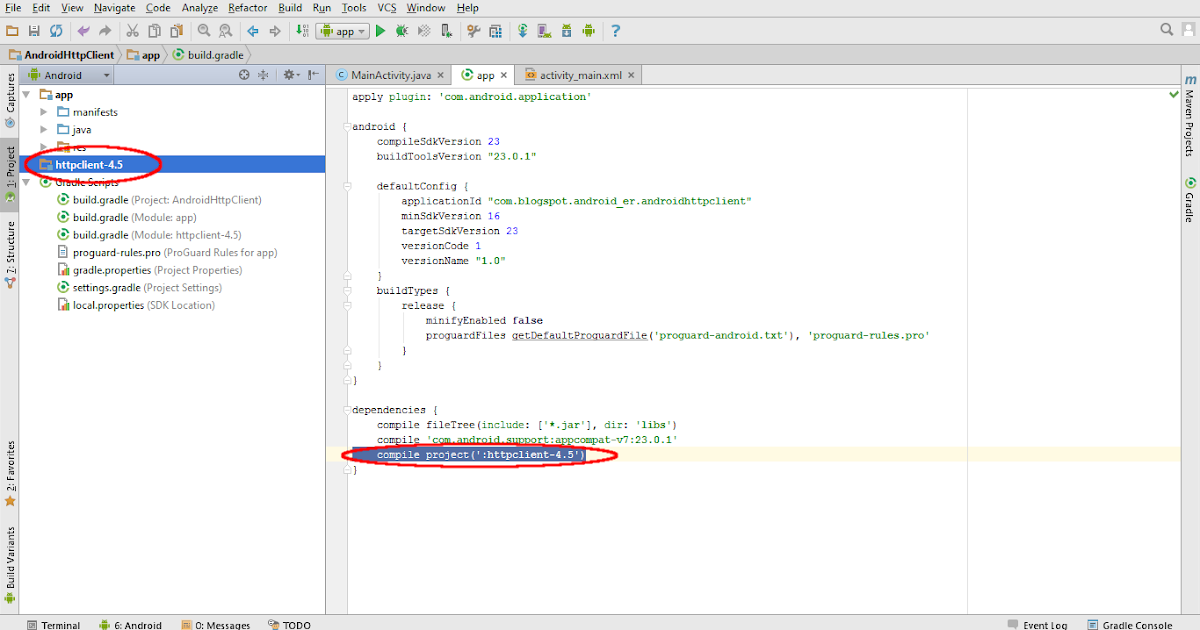
Task: Expand the java folder arrow
Action: point(44,130)
